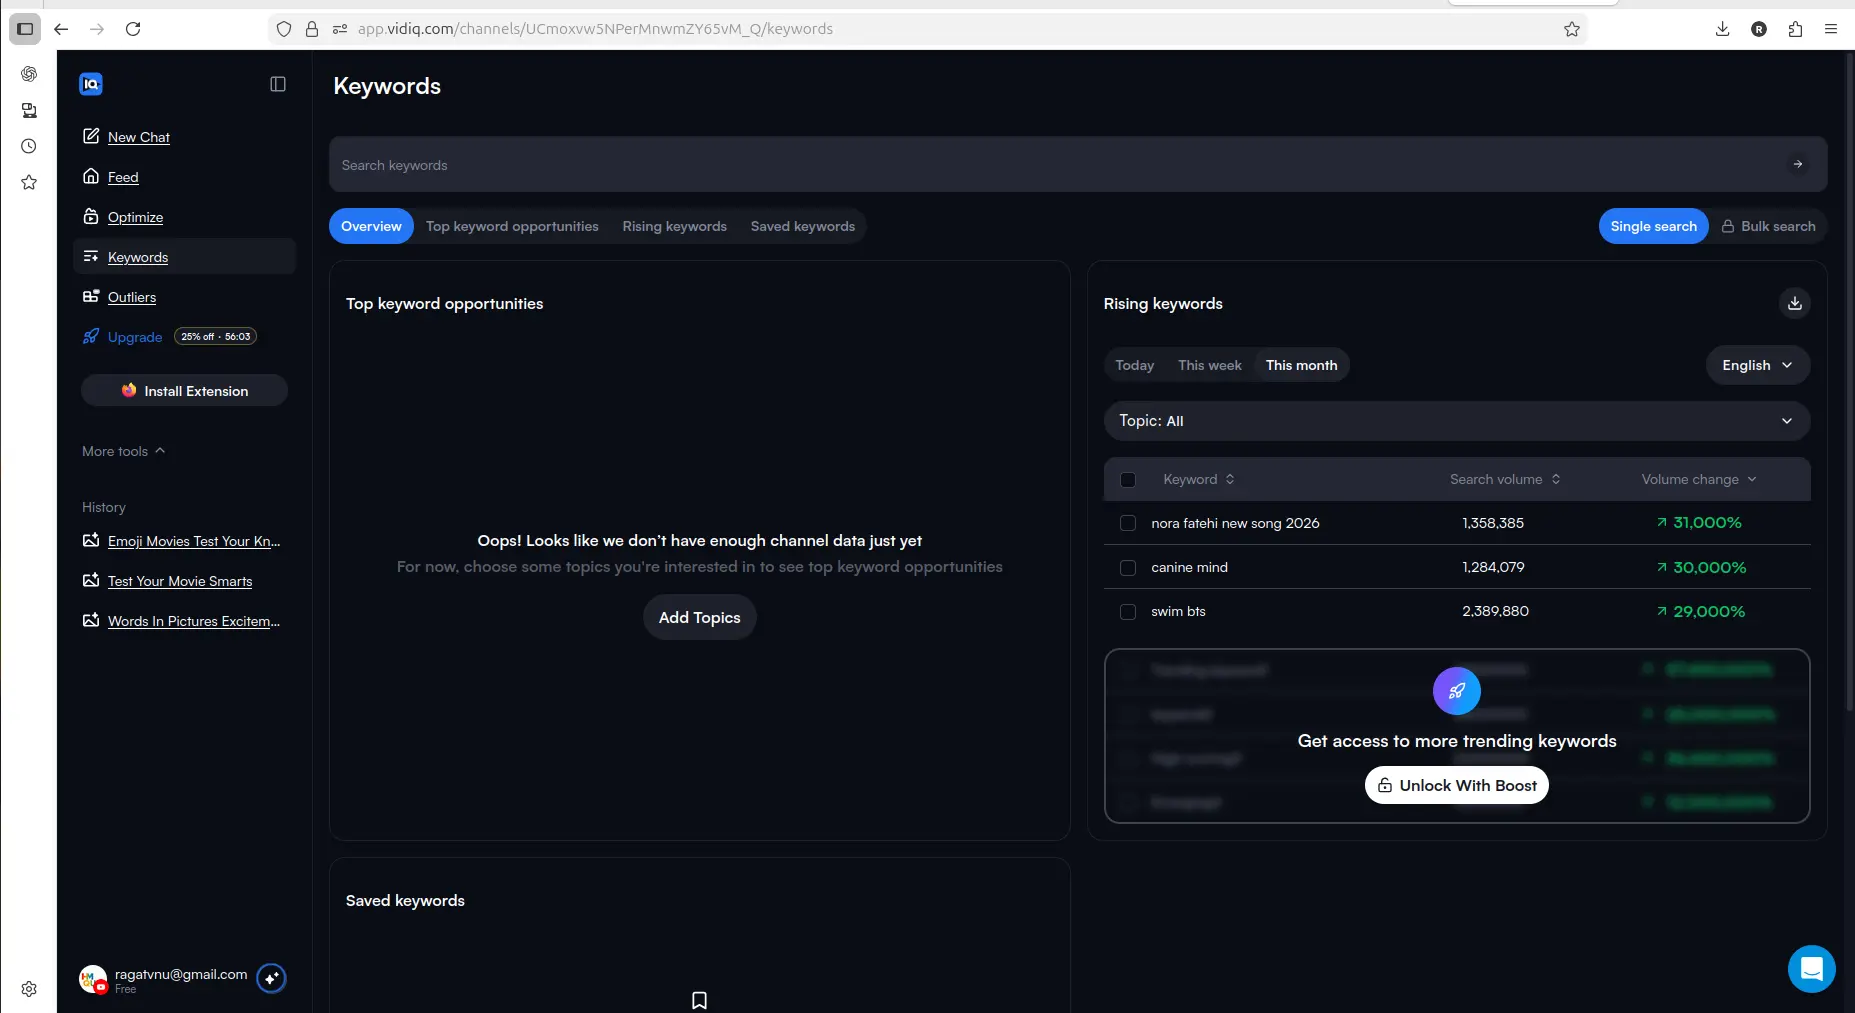Open the English language dropdown
The width and height of the screenshot is (1855, 1013).
[x=1757, y=365]
